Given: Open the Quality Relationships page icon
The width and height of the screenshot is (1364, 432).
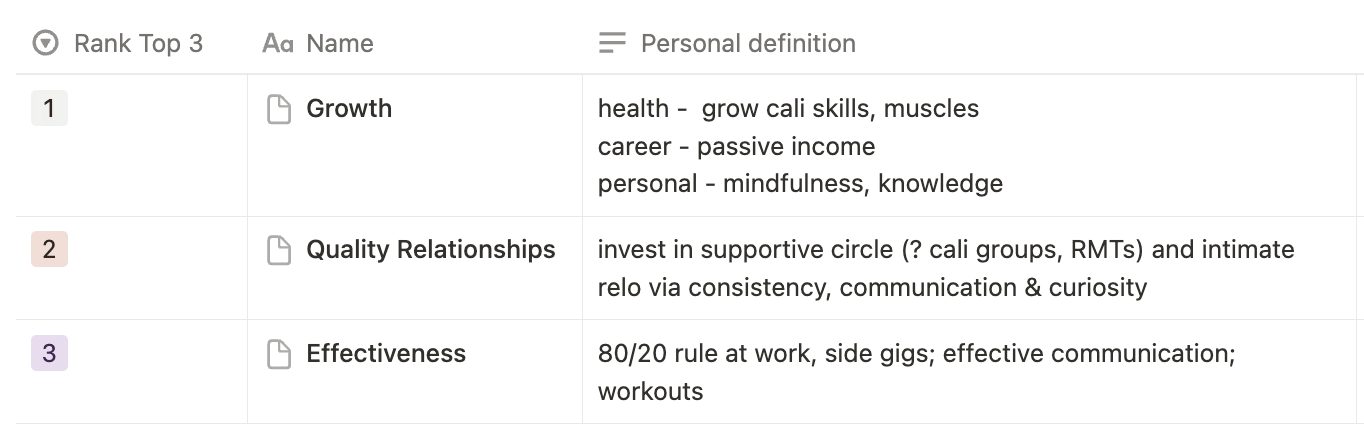Looking at the screenshot, I should (x=279, y=250).
